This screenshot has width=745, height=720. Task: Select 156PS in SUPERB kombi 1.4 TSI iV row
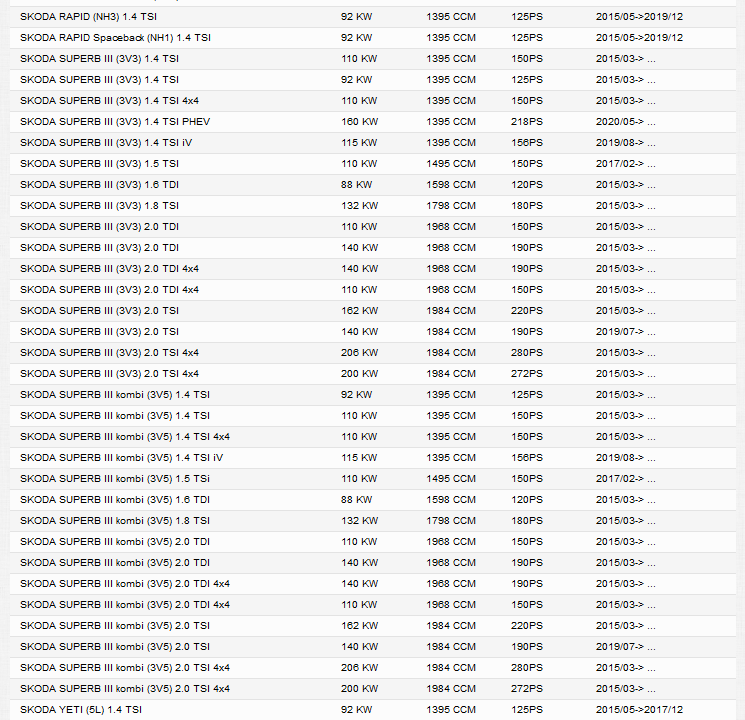pyautogui.click(x=527, y=458)
